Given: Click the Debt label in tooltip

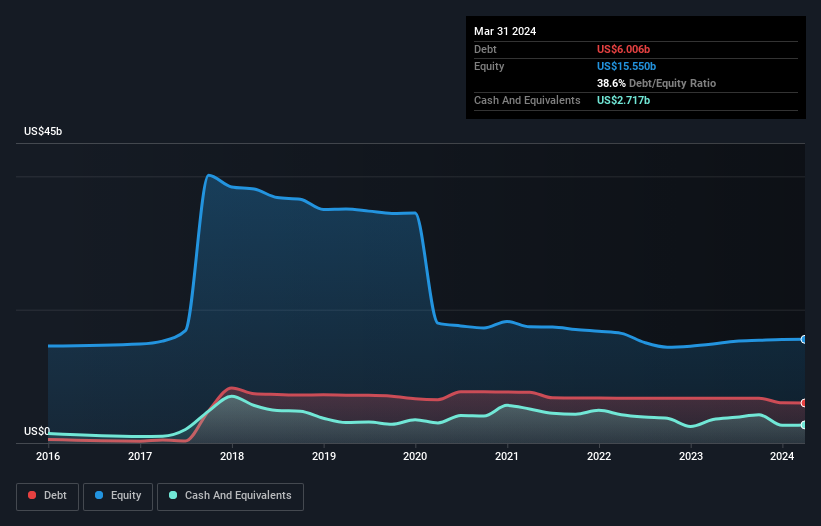Looking at the screenshot, I should [485, 49].
